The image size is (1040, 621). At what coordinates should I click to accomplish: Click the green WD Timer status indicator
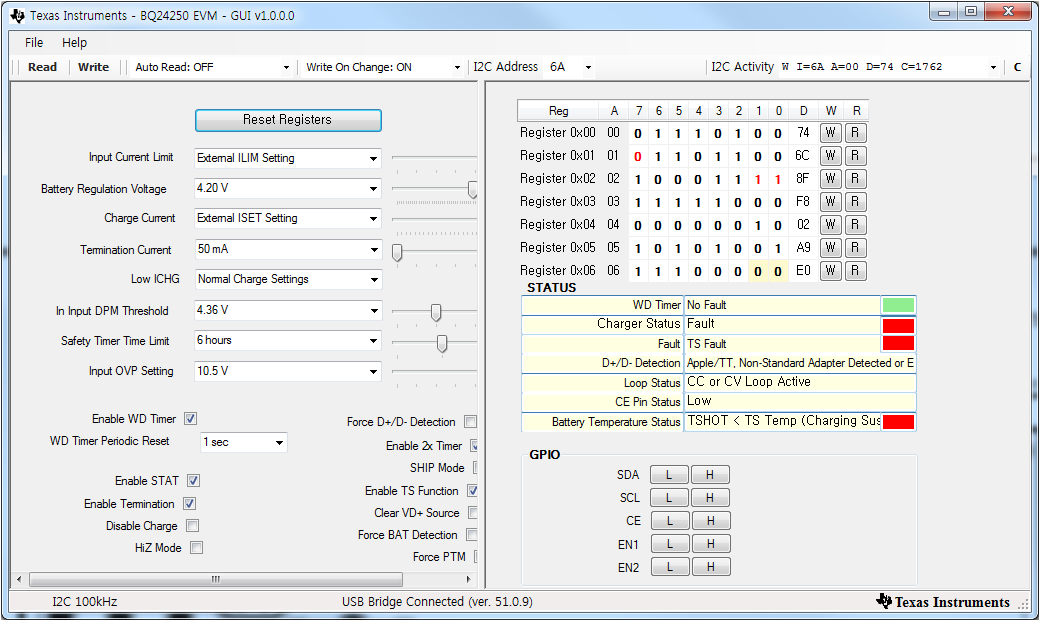(898, 305)
